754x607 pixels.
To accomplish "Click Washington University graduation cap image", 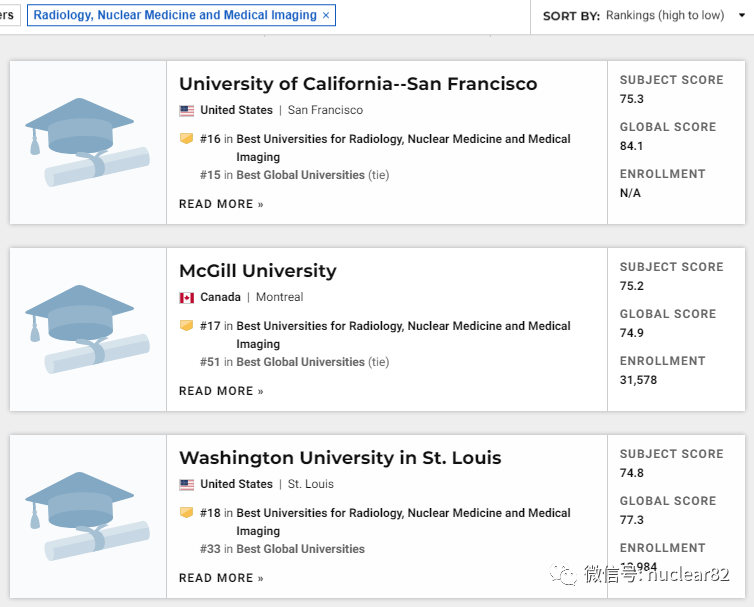I will [x=88, y=516].
